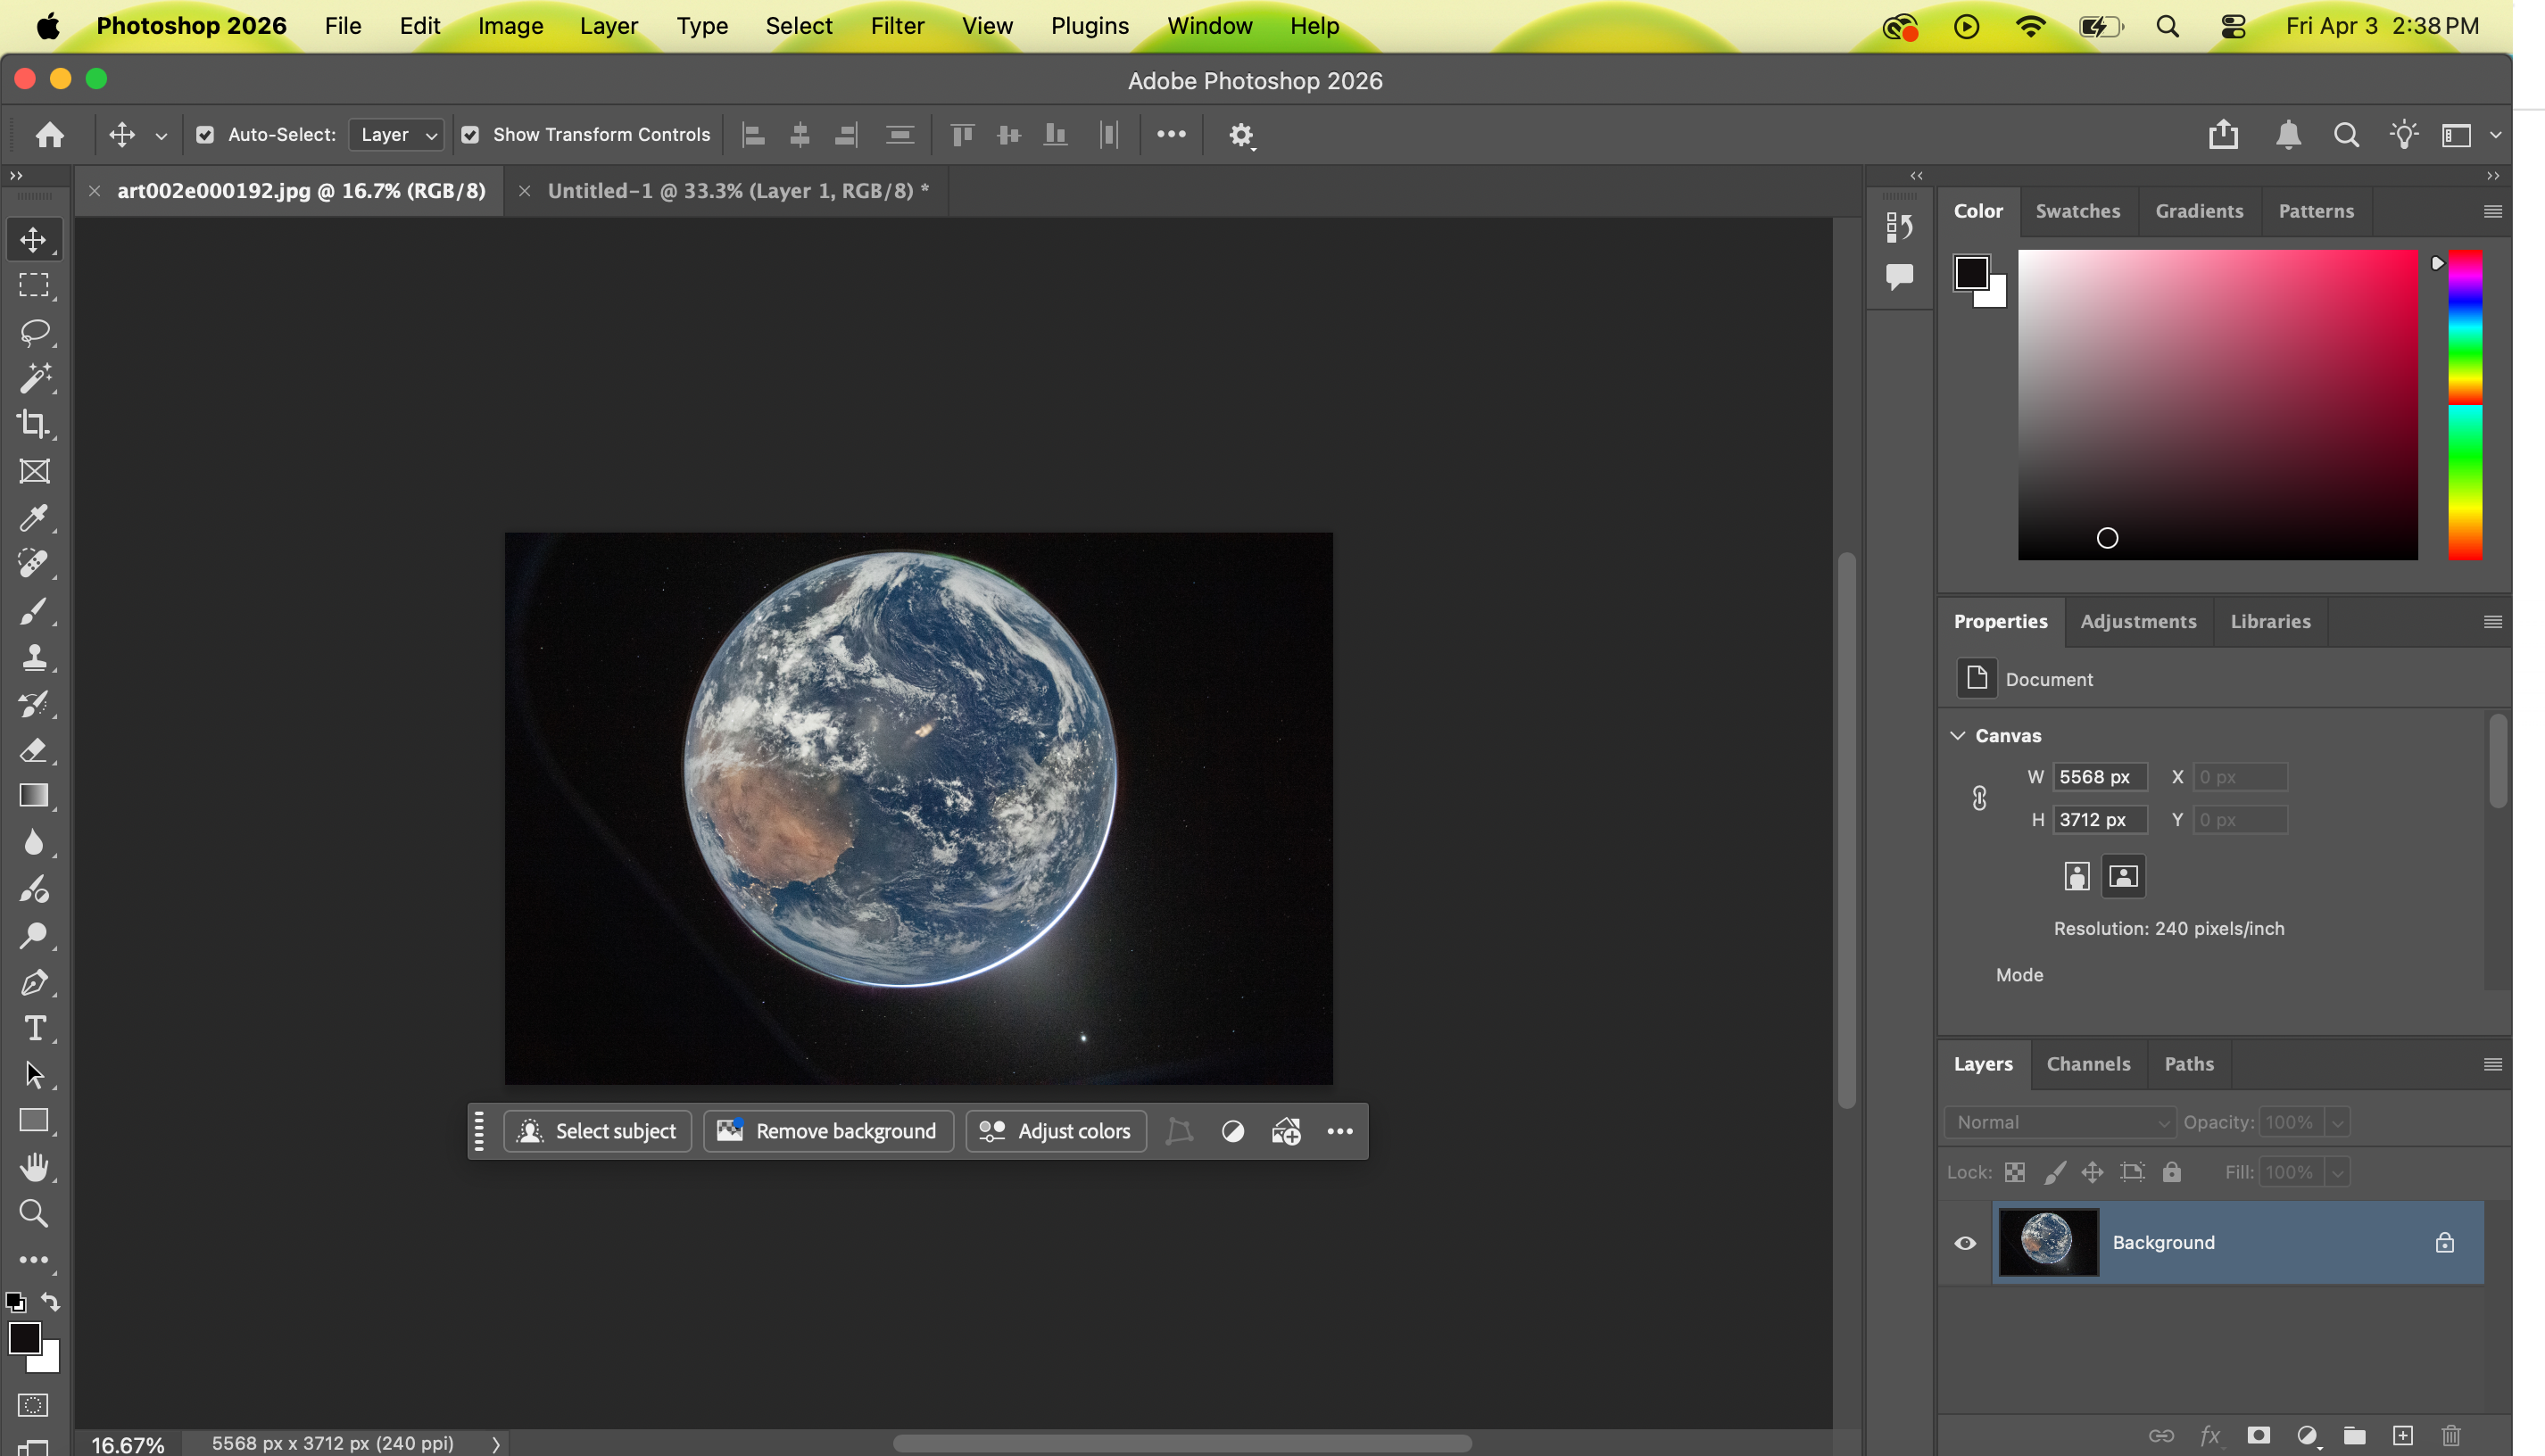The height and width of the screenshot is (1456, 2545).
Task: Click the Remove background button
Action: click(828, 1131)
